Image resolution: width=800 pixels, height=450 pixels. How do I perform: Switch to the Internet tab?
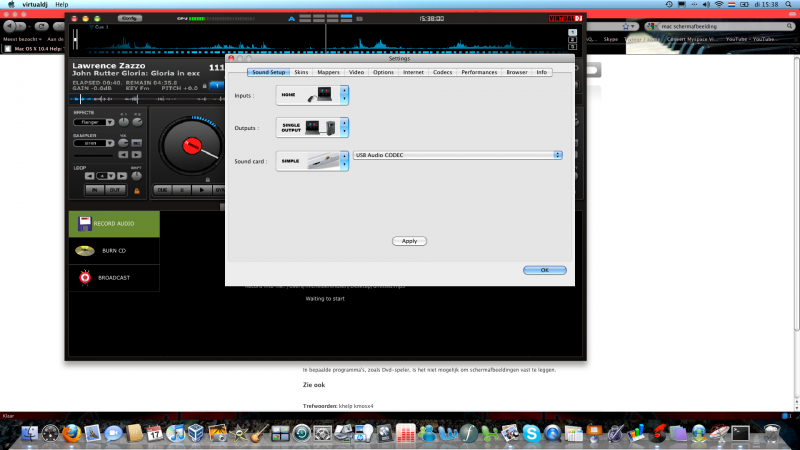[413, 72]
